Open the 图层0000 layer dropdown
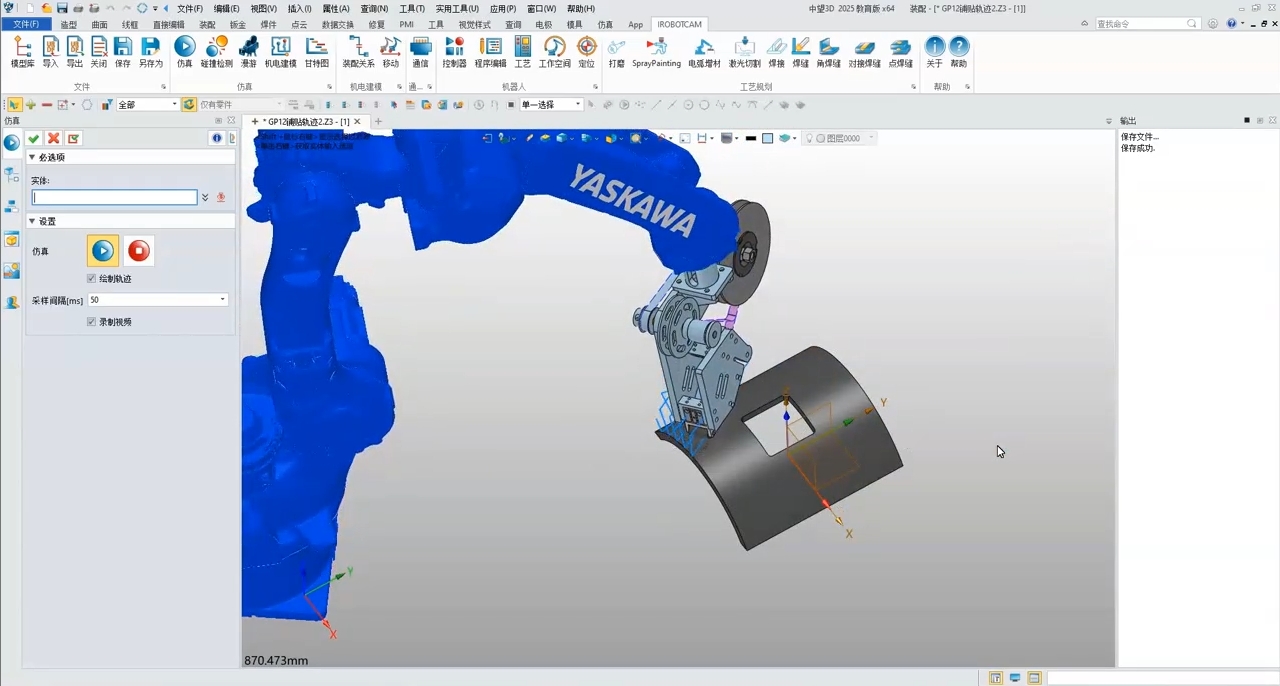1280x686 pixels. [x=871, y=138]
